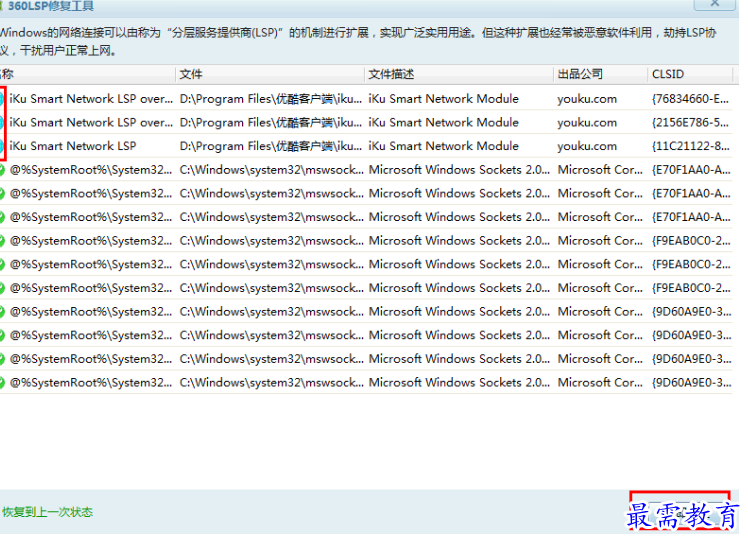Screen dimensions: 748x547
Task: Click youku.com in the {11C21122-8... row
Action: pyautogui.click(x=587, y=146)
